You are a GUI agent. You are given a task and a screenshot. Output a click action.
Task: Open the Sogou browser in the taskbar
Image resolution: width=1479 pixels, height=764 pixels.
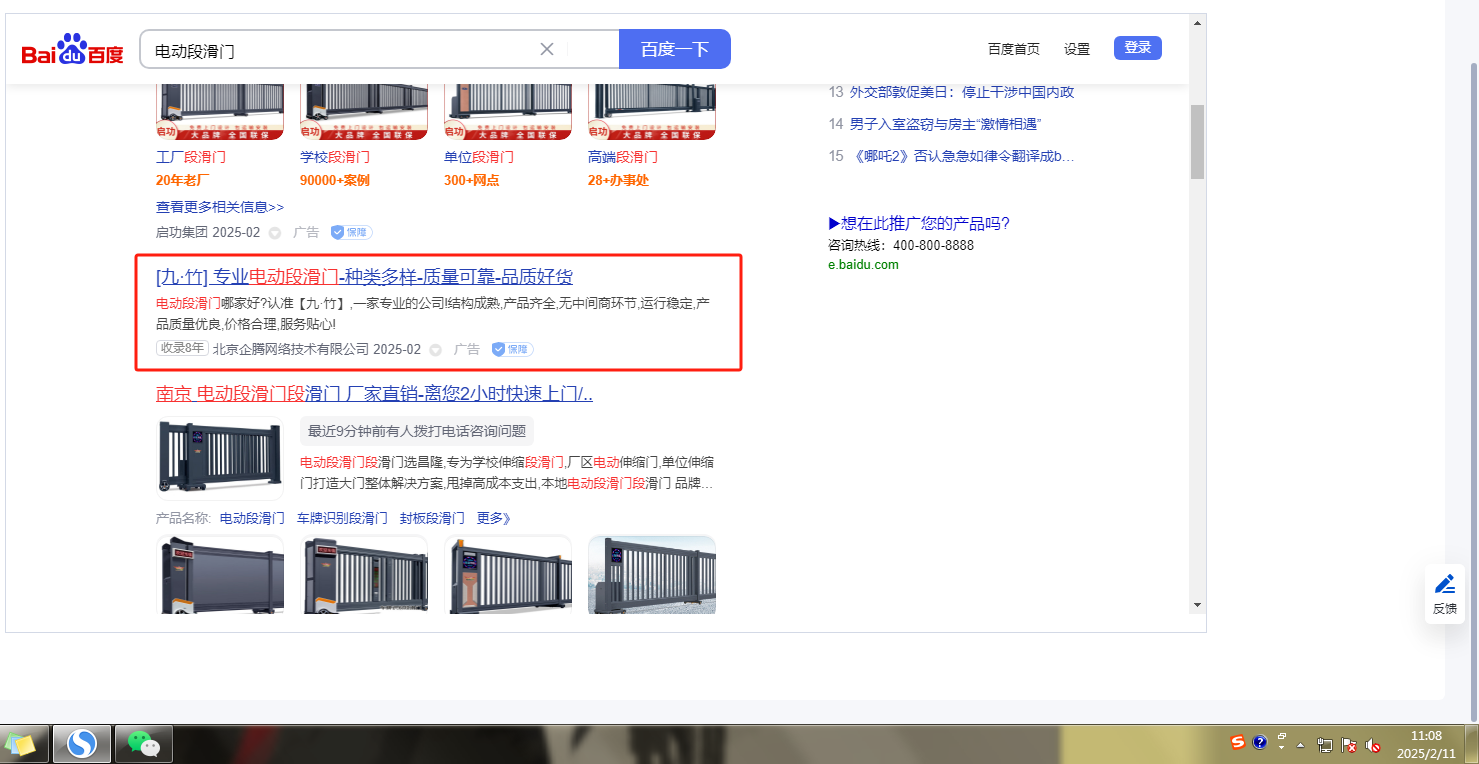coord(82,744)
